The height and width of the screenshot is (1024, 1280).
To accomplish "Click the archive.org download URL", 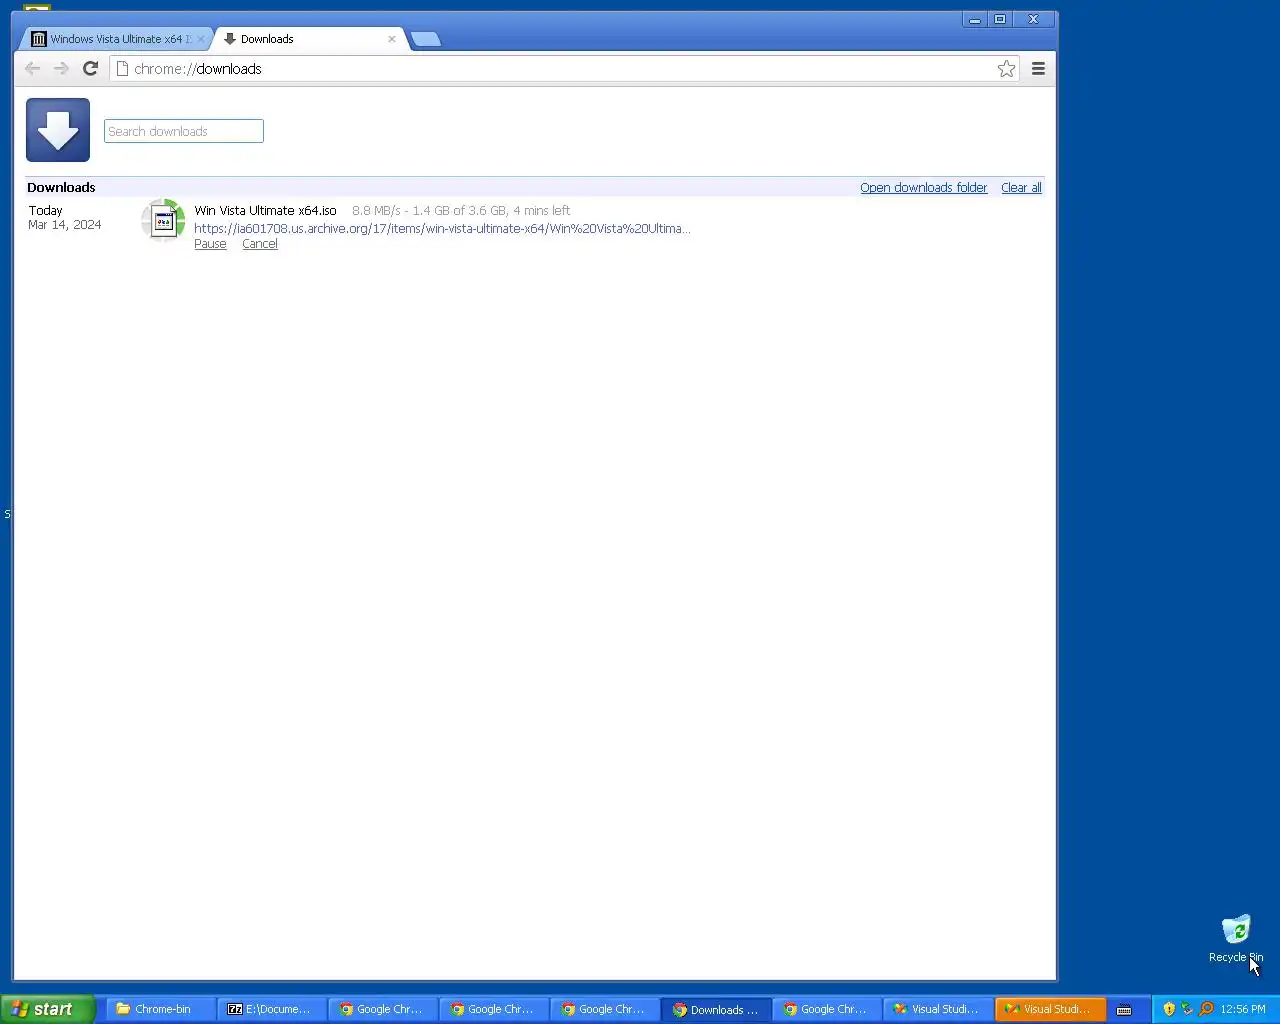I will (442, 228).
